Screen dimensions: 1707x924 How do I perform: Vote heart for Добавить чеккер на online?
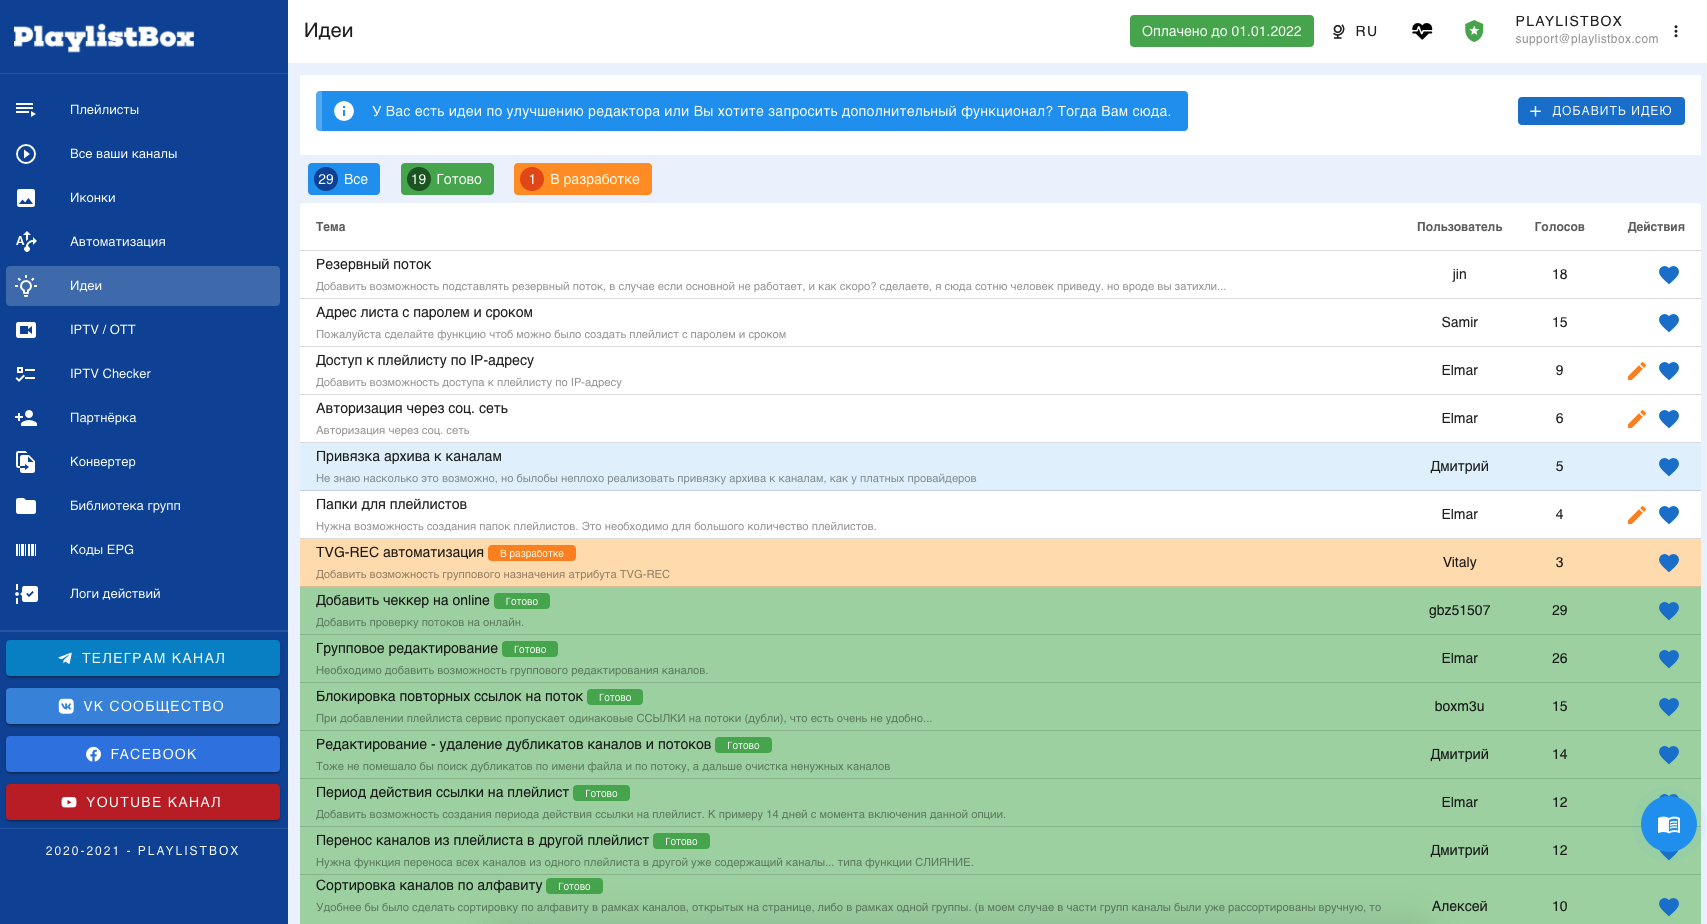pos(1669,611)
